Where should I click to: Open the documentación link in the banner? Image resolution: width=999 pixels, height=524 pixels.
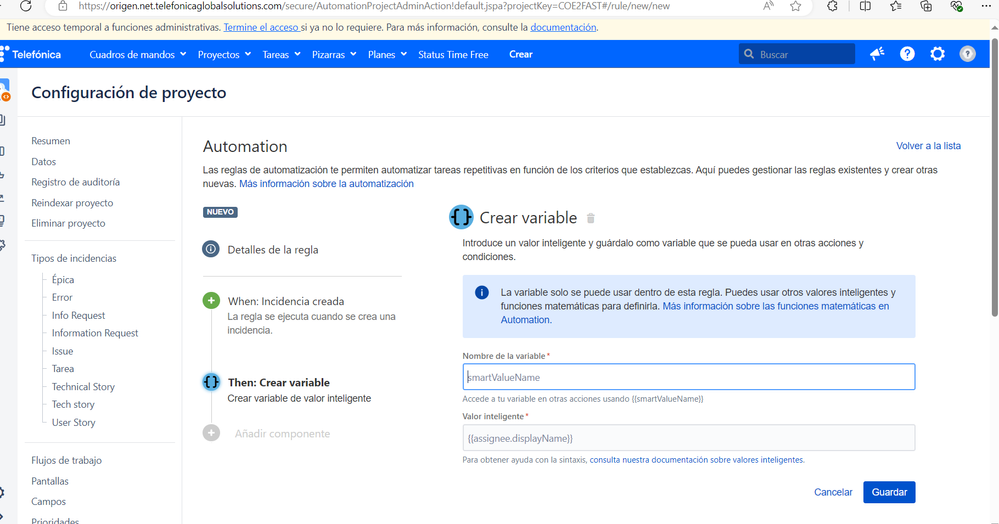pyautogui.click(x=563, y=27)
